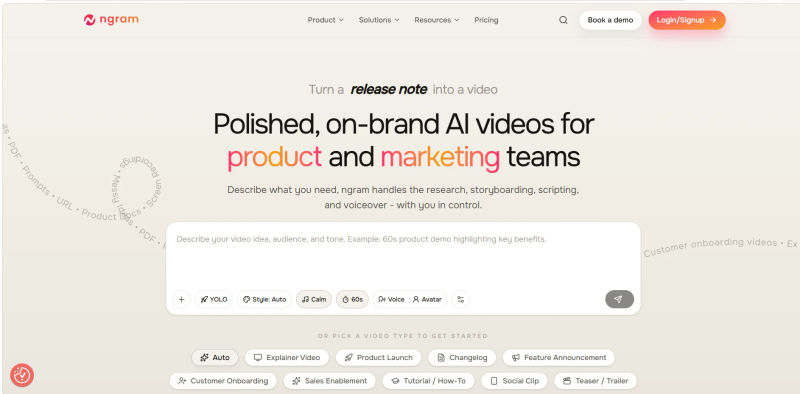Toggle the Calm music chip
The image size is (800, 394).
point(314,300)
